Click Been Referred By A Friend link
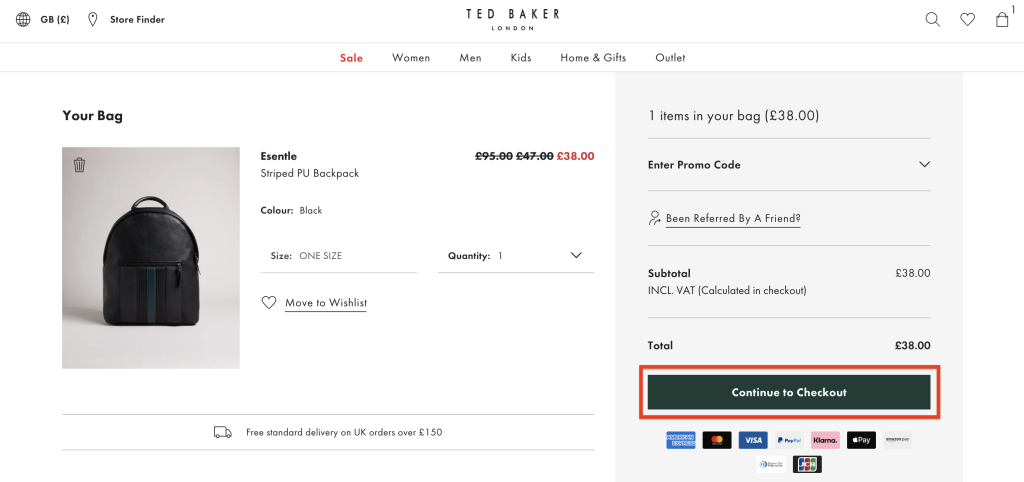 click(733, 218)
